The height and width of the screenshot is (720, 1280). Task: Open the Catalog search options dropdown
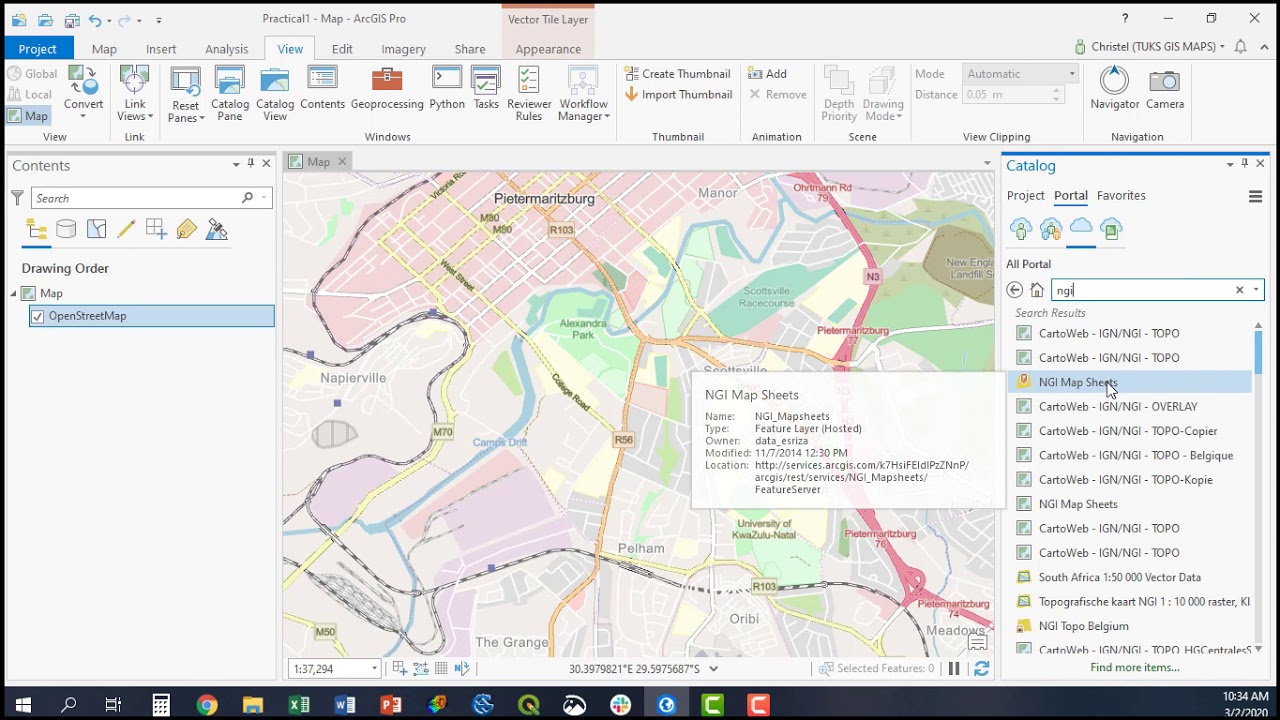pos(1256,290)
